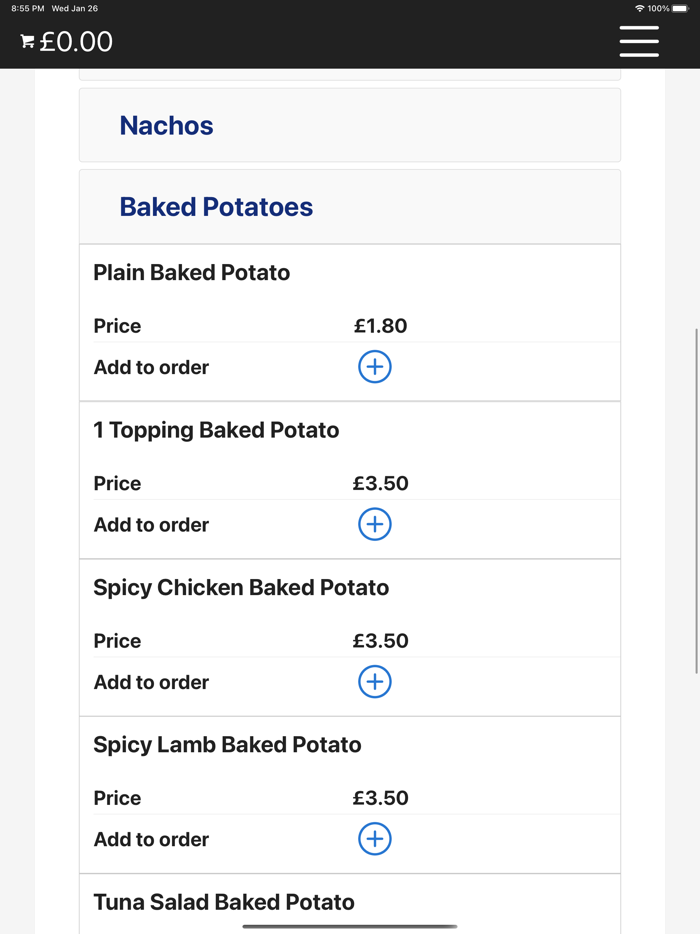Image resolution: width=700 pixels, height=934 pixels.
Task: Click the page's vertical scrollbar
Action: (x=696, y=500)
